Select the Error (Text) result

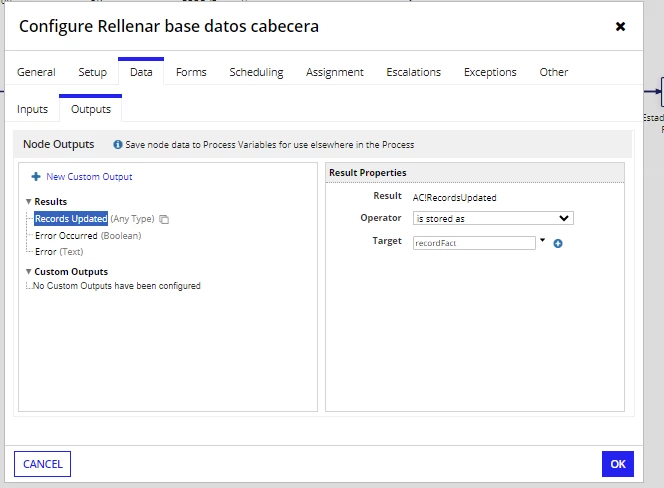[x=59, y=252]
